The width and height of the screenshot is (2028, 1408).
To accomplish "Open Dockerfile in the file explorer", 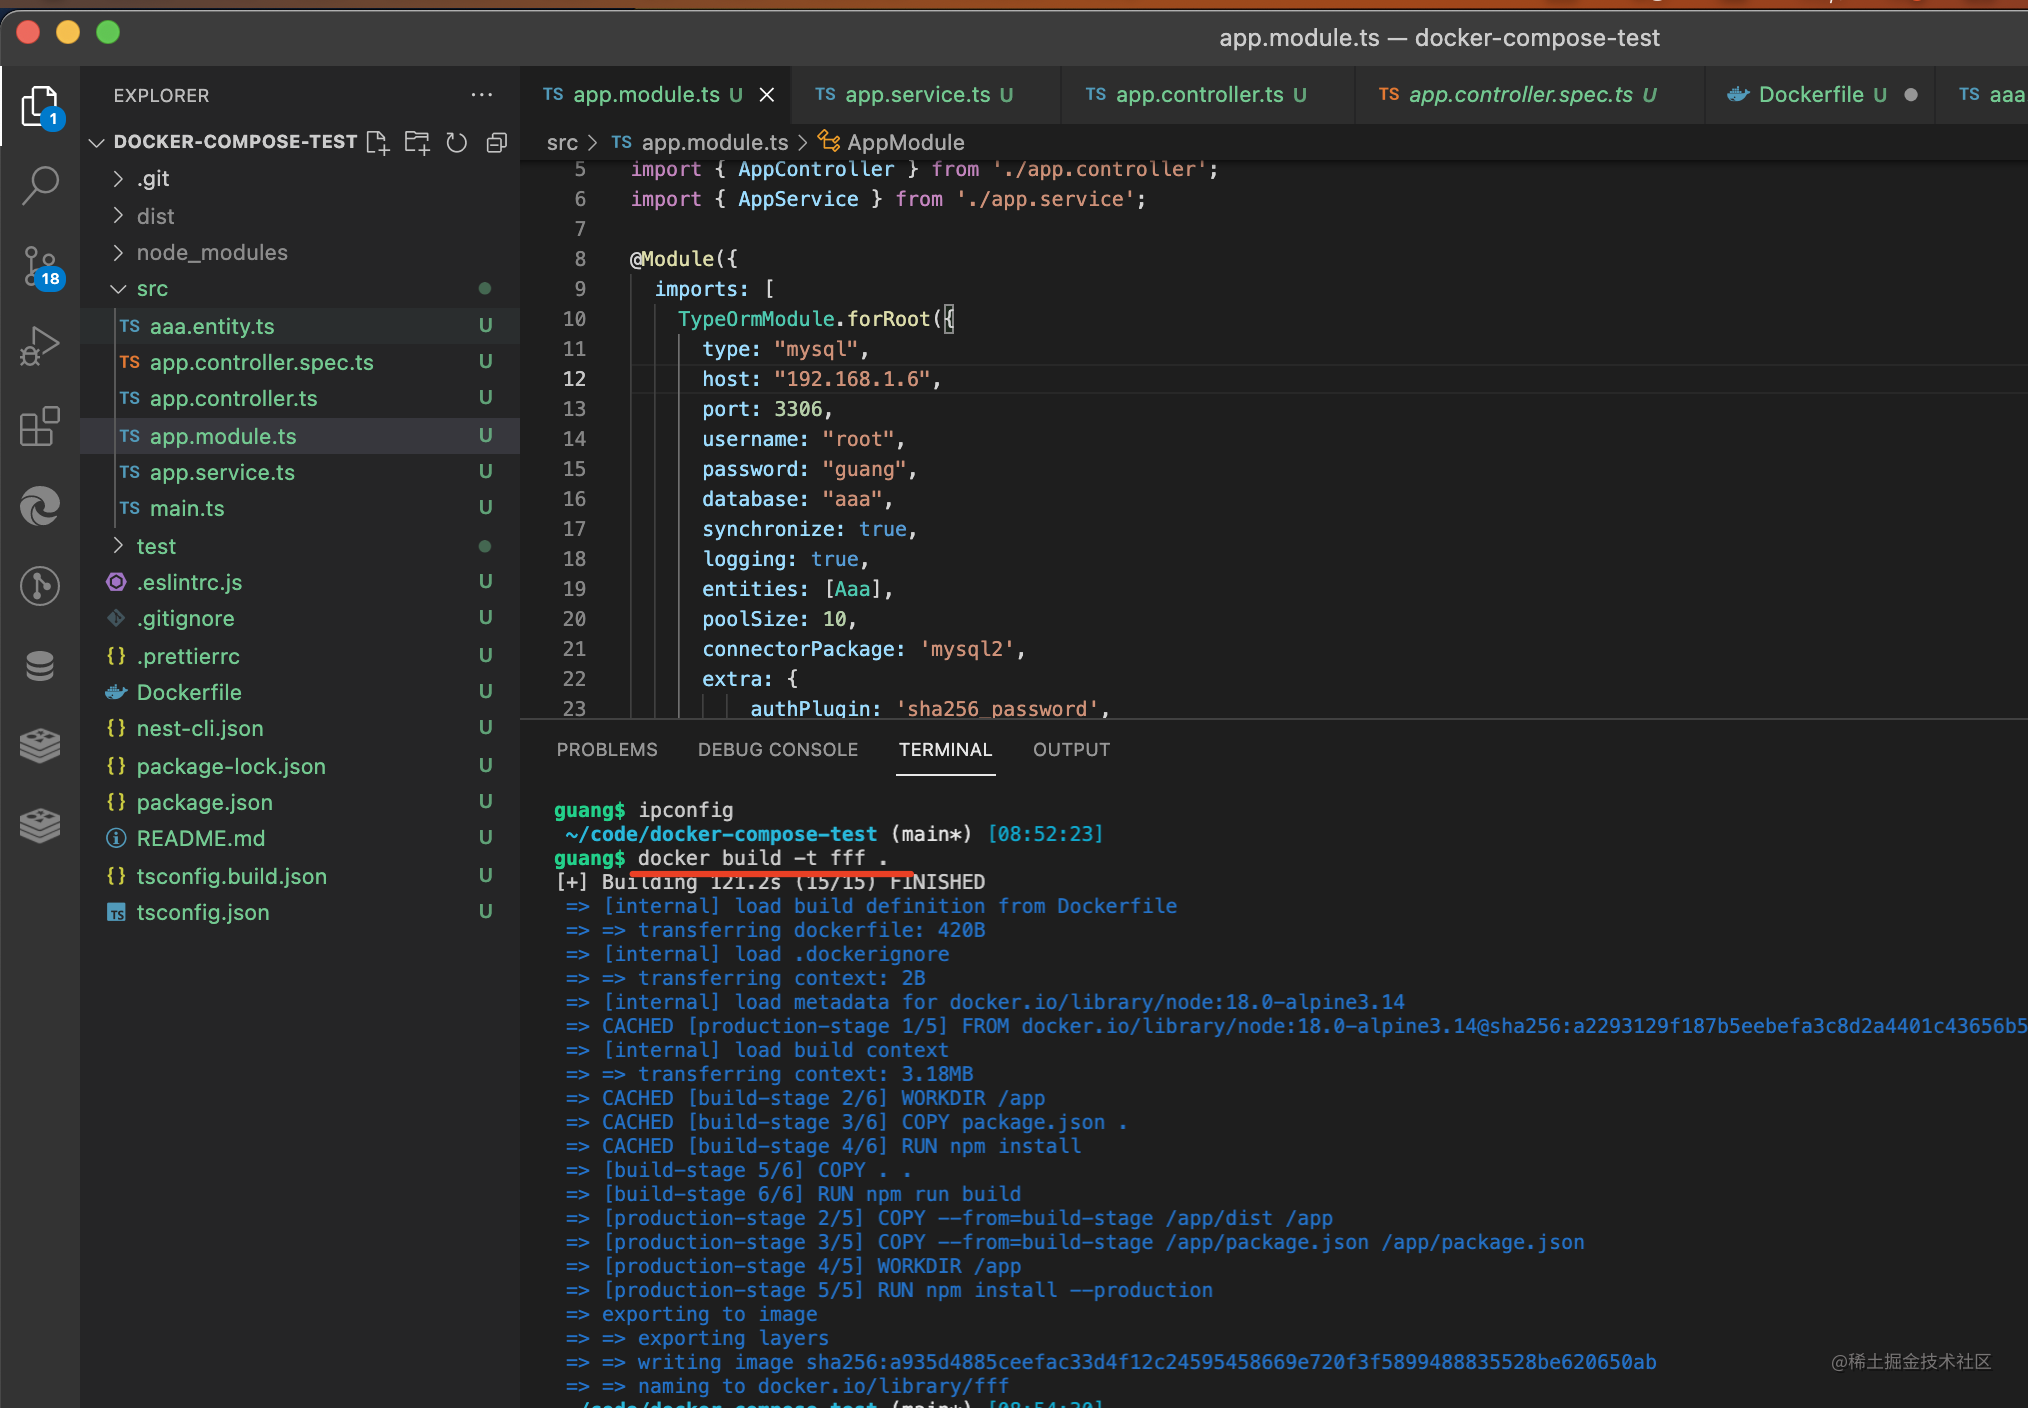I will point(189,693).
